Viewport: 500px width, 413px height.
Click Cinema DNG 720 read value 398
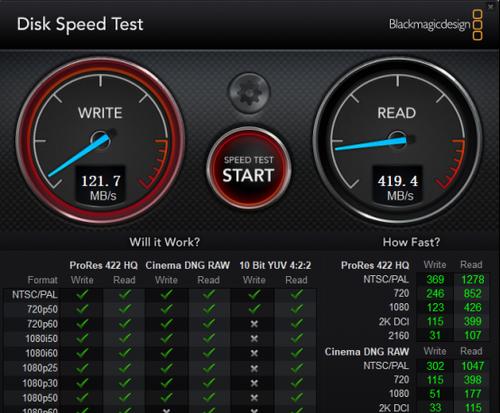(x=473, y=380)
